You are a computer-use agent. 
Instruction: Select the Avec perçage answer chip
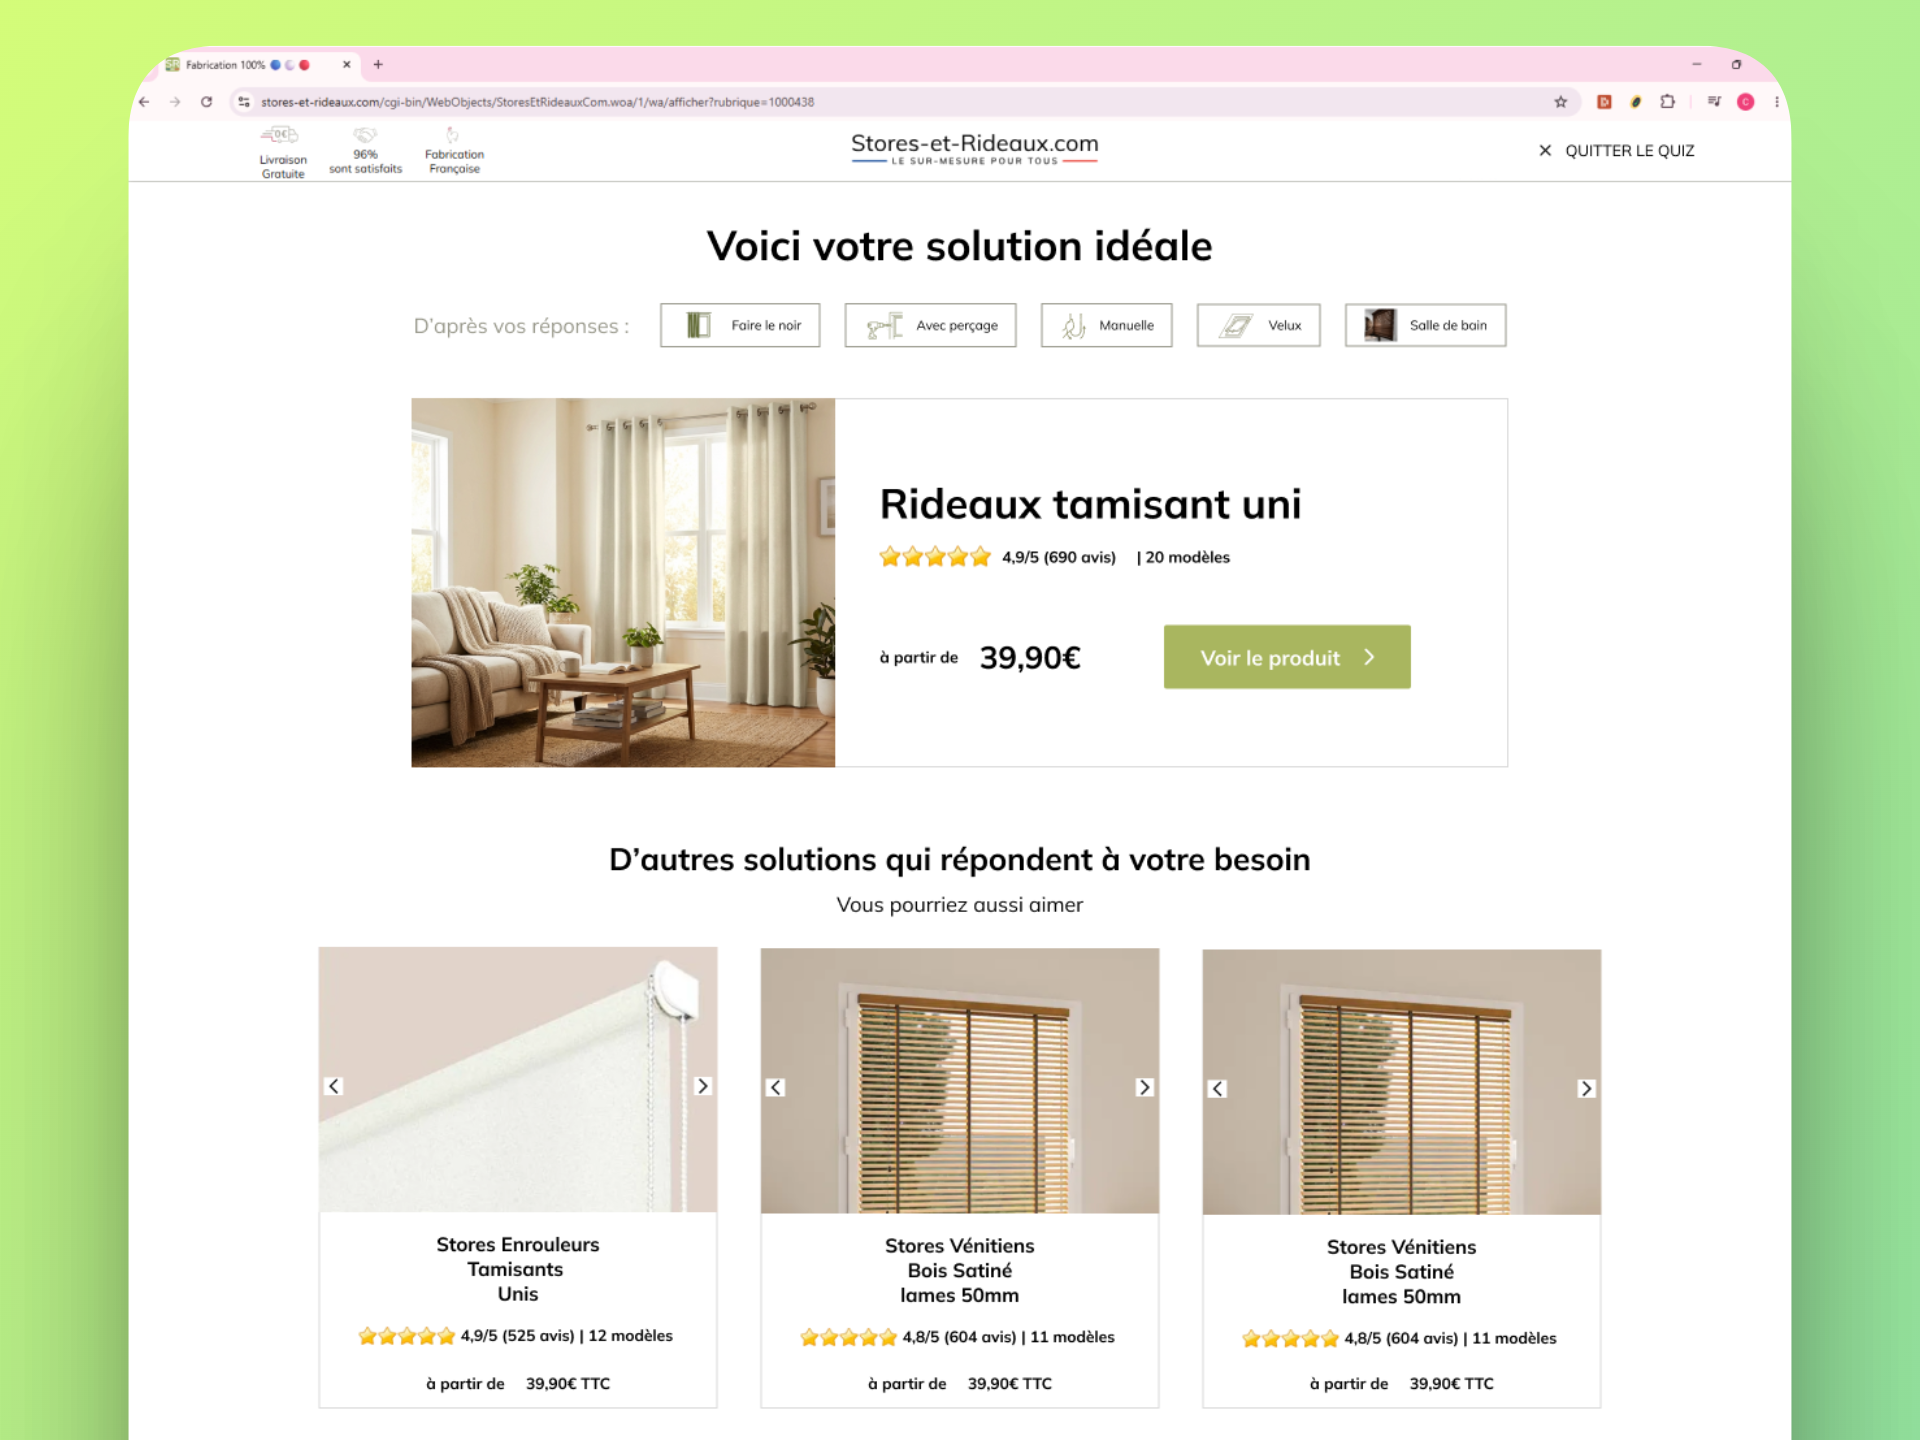[x=930, y=325]
